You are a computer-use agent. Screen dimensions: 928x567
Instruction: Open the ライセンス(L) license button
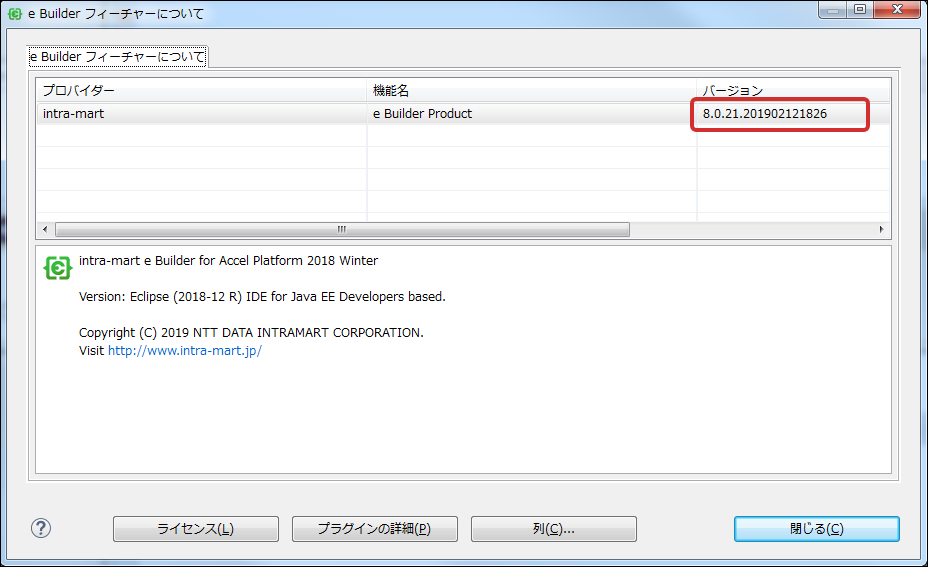195,529
